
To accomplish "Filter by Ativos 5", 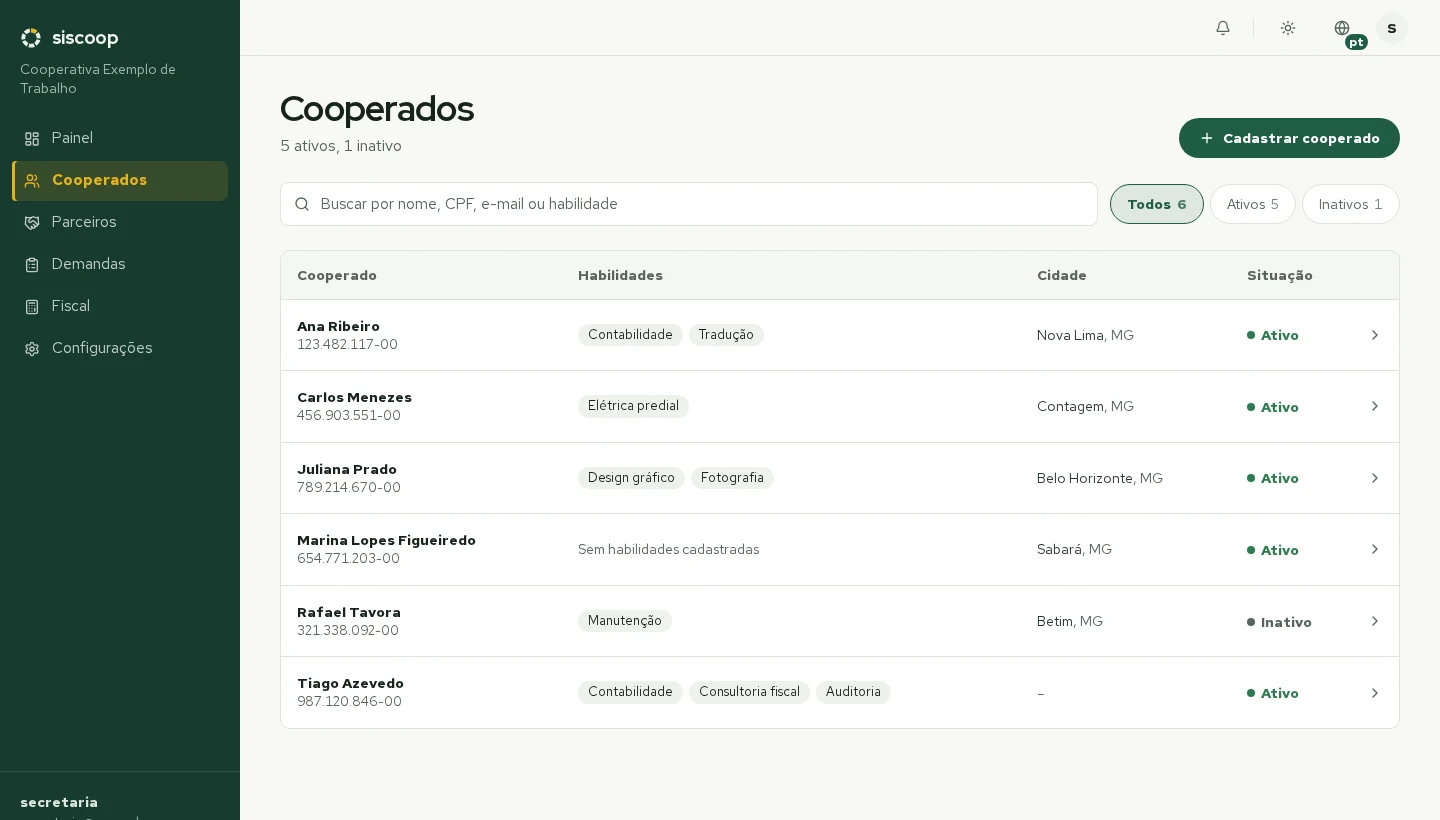I will 1253,204.
